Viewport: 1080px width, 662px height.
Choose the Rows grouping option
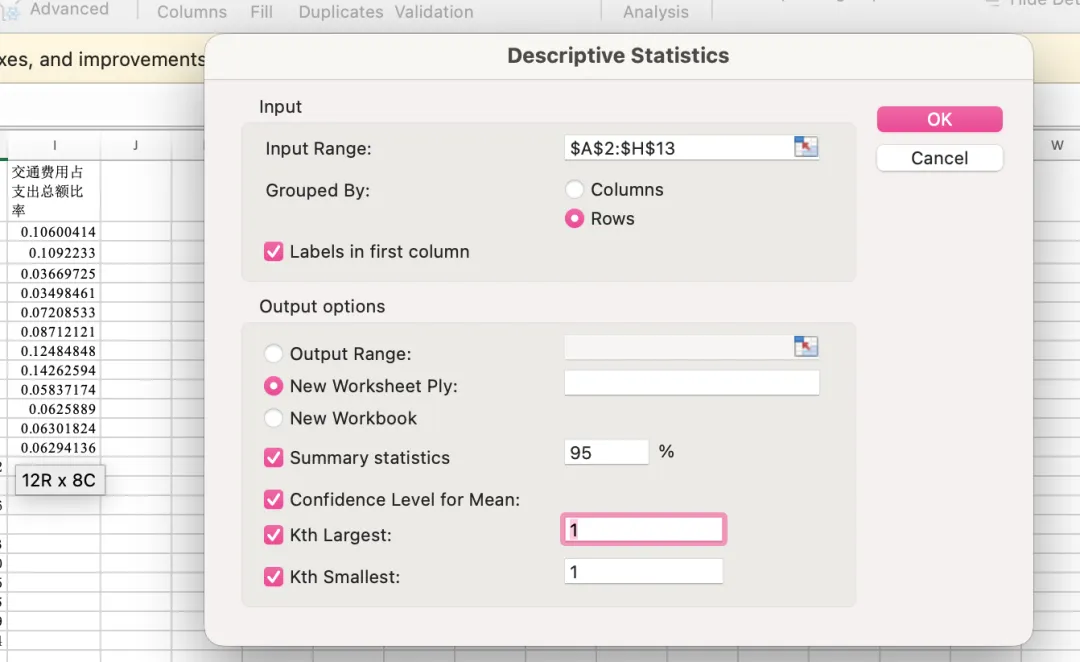[574, 219]
